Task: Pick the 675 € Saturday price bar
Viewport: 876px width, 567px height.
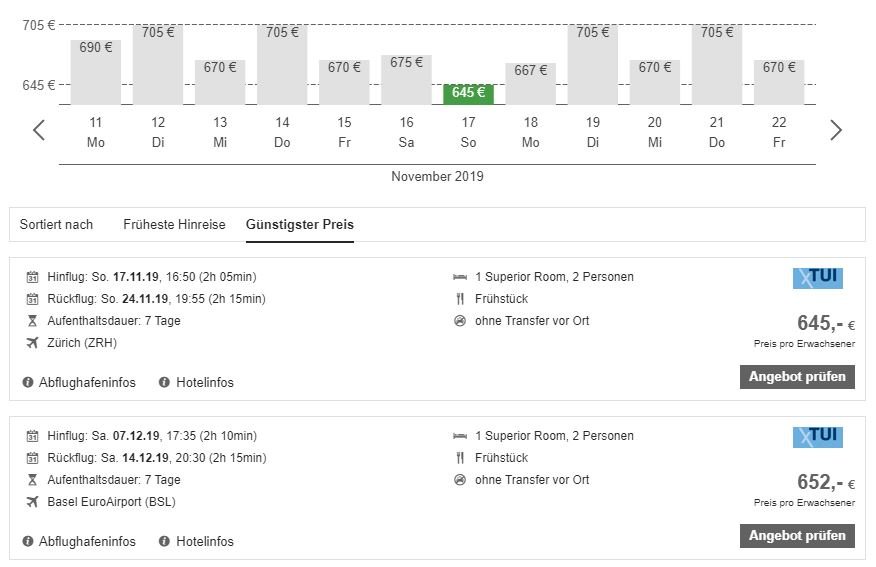Action: click(x=406, y=80)
